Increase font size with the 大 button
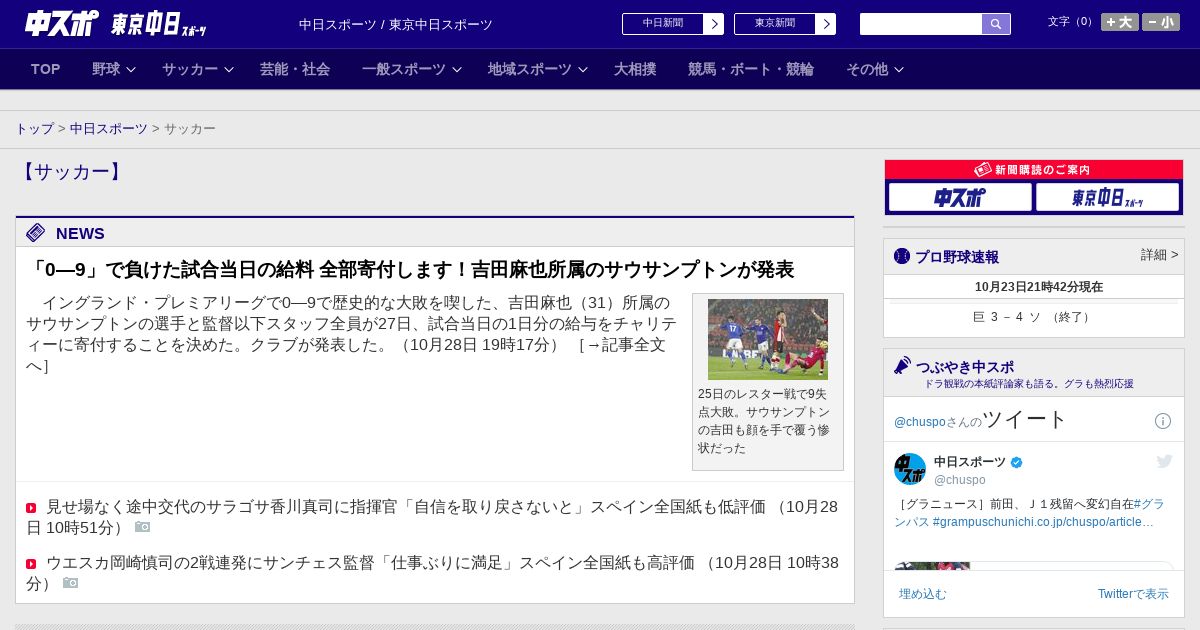The image size is (1200, 630). pyautogui.click(x=1119, y=22)
